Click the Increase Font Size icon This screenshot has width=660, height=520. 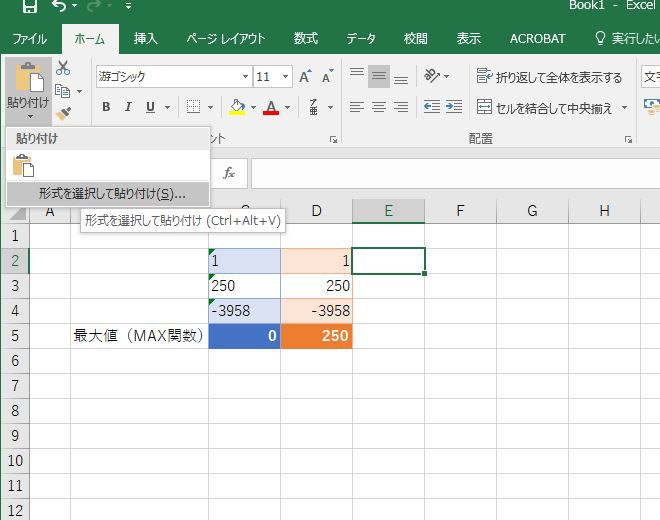[x=305, y=76]
